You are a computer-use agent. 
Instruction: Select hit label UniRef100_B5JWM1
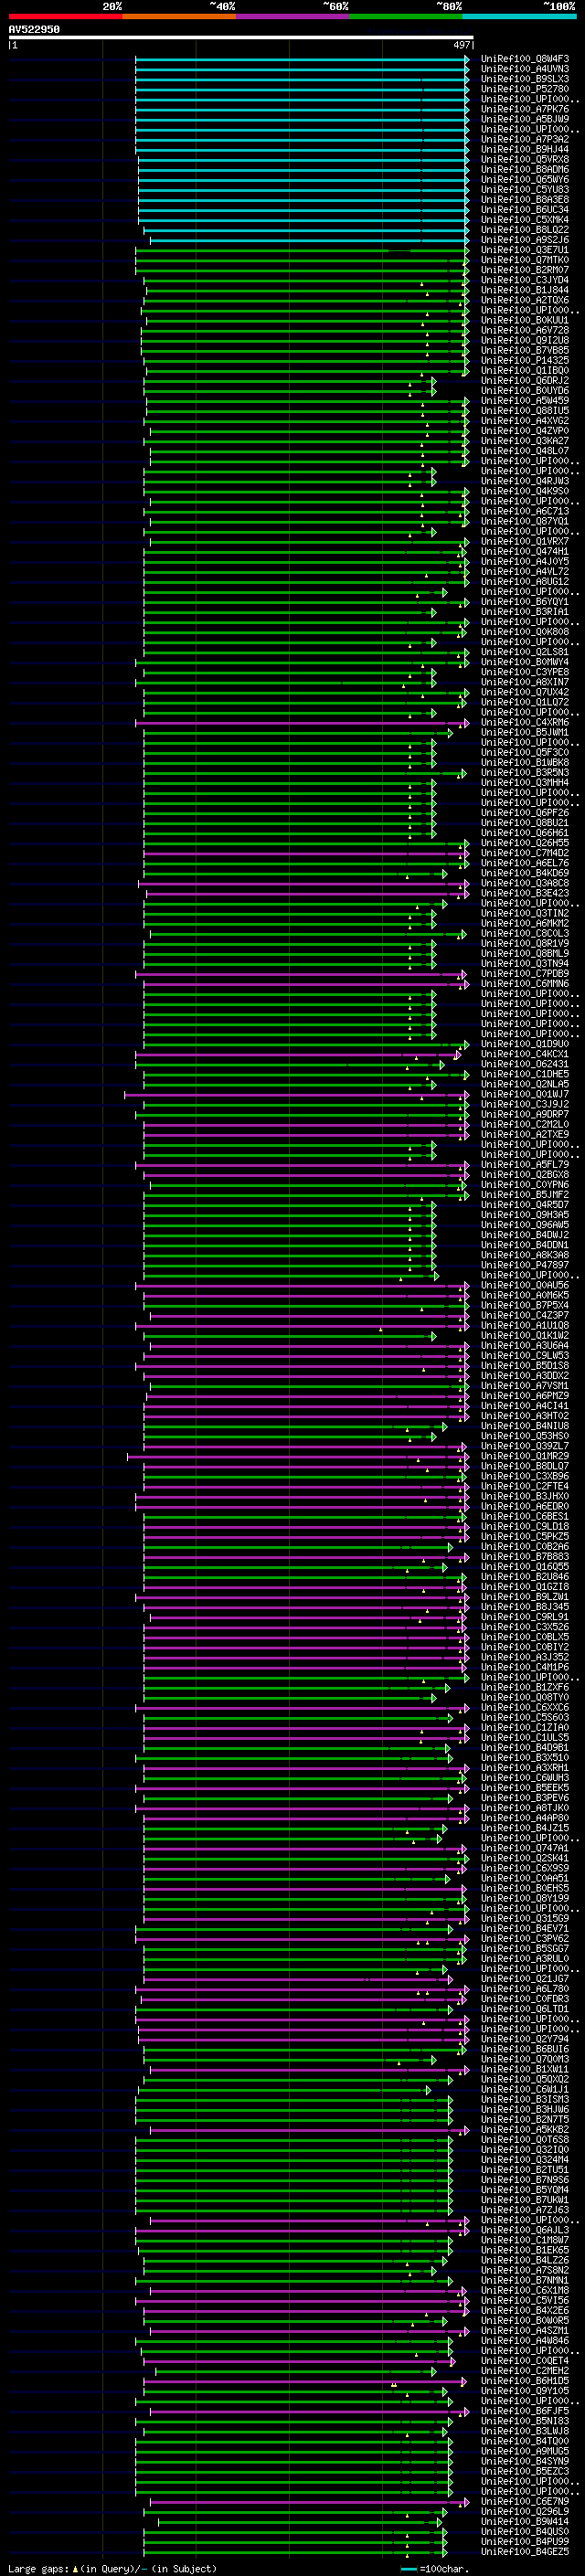(525, 733)
